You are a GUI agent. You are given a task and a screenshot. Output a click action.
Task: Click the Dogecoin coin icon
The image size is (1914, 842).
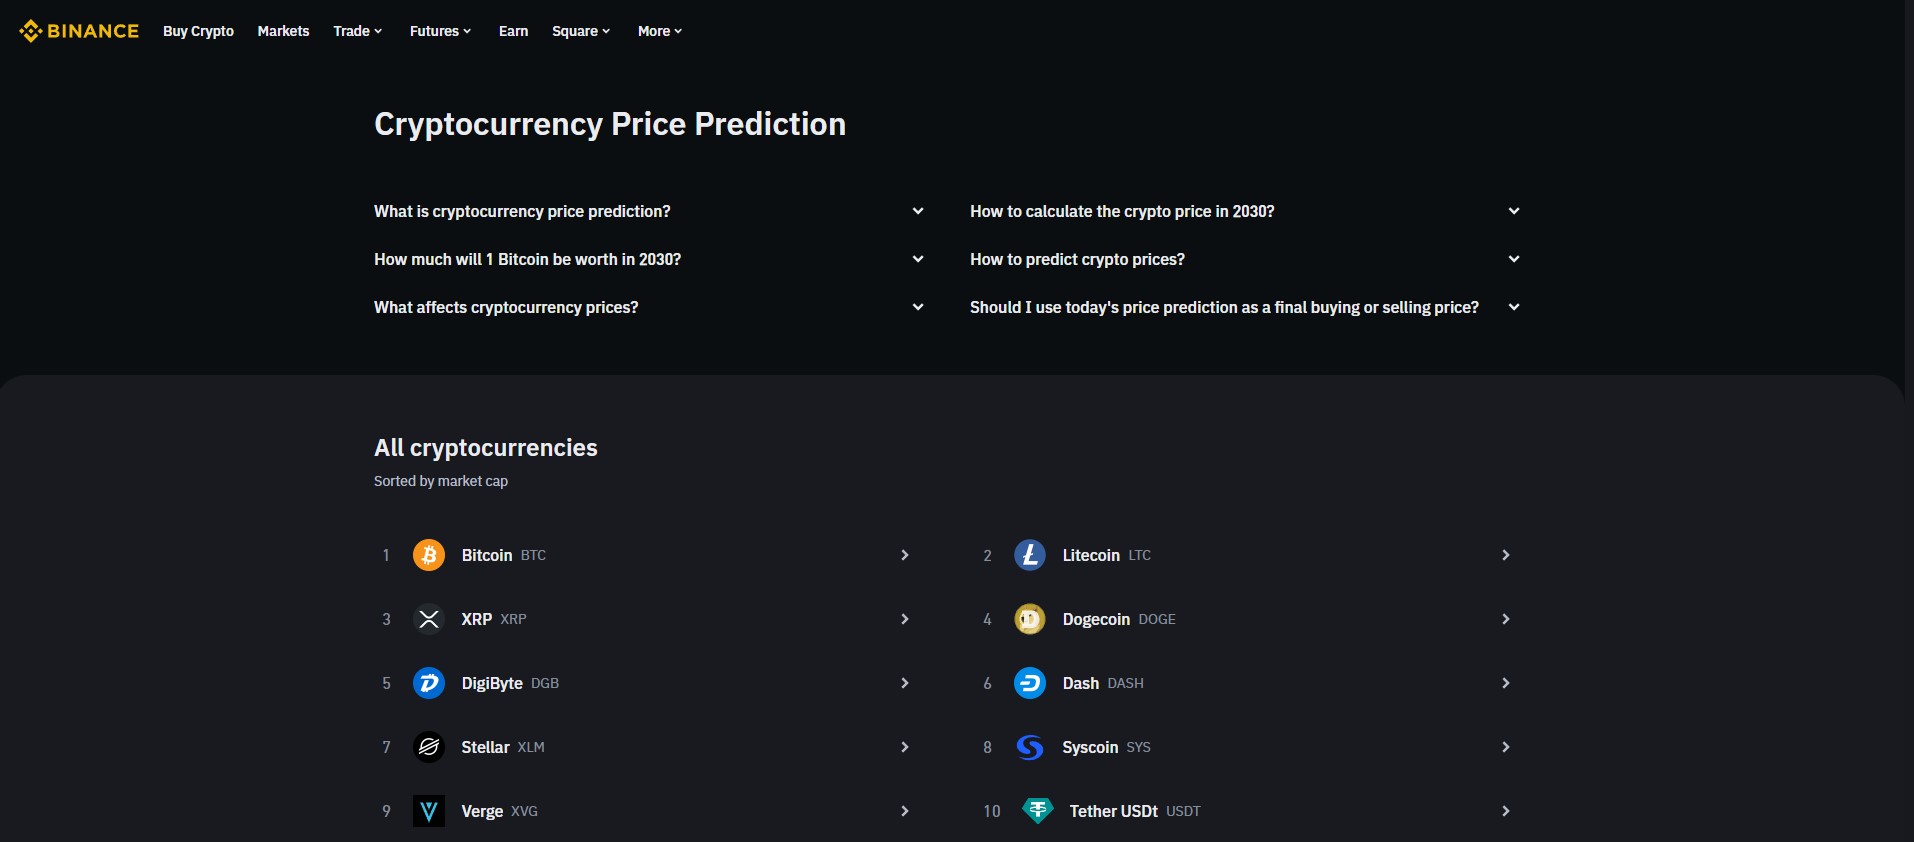click(1031, 620)
